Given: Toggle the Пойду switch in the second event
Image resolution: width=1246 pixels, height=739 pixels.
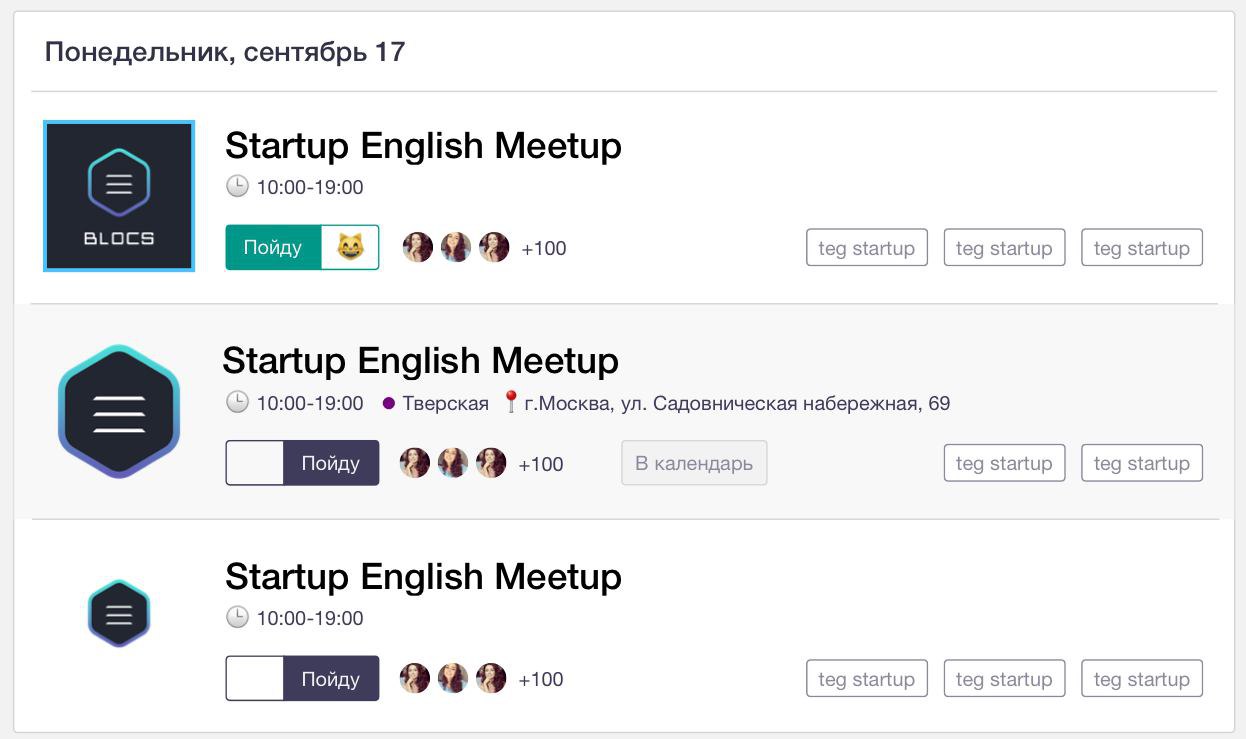Looking at the screenshot, I should pos(302,463).
